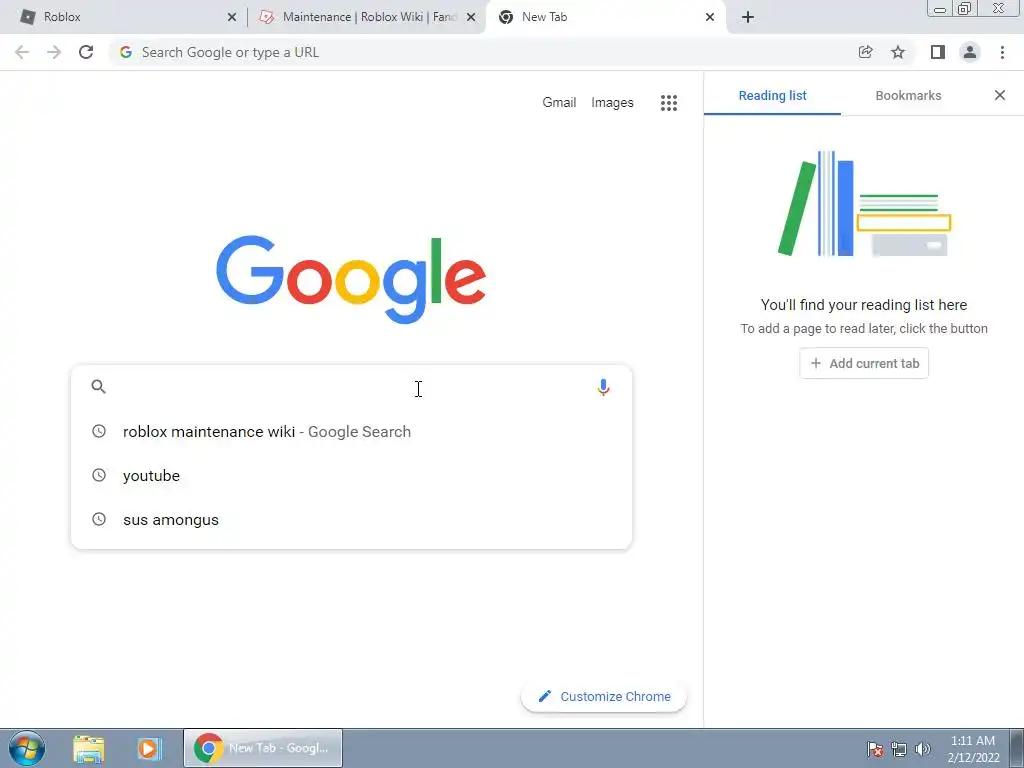This screenshot has height=768, width=1024.
Task: Open the taskbar clock showing 1:11 AM
Action: tap(973, 749)
